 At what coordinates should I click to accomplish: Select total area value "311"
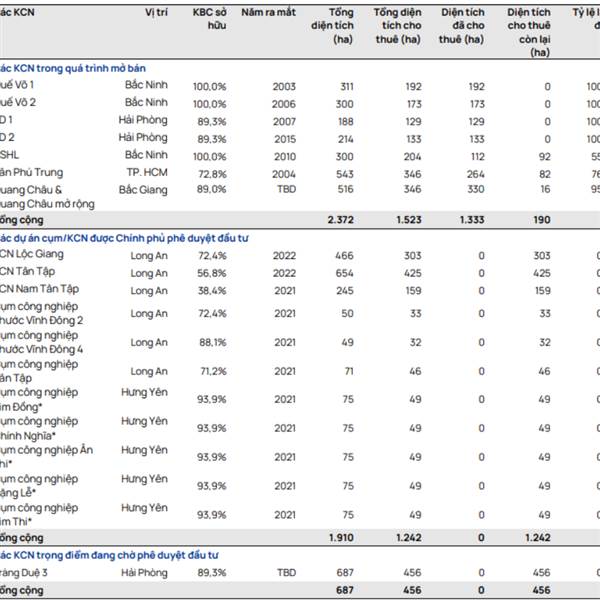point(347,87)
